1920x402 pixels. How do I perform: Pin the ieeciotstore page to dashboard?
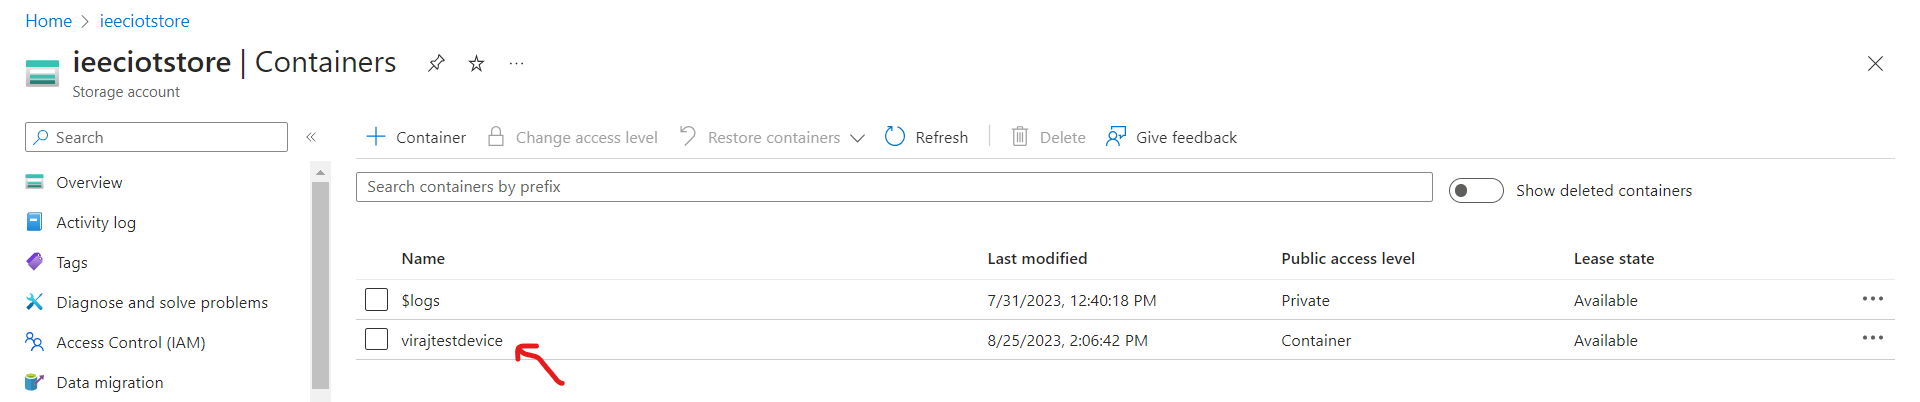click(436, 63)
